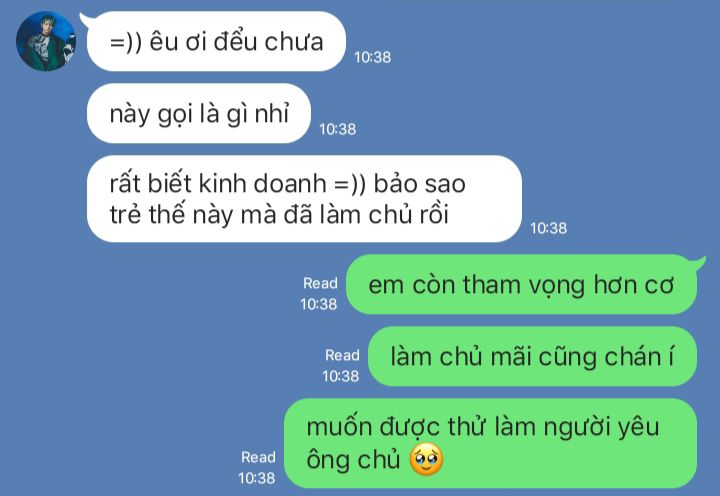
Task: Tap the "muốn được thử làm người yêu" bubble
Action: click(x=490, y=443)
